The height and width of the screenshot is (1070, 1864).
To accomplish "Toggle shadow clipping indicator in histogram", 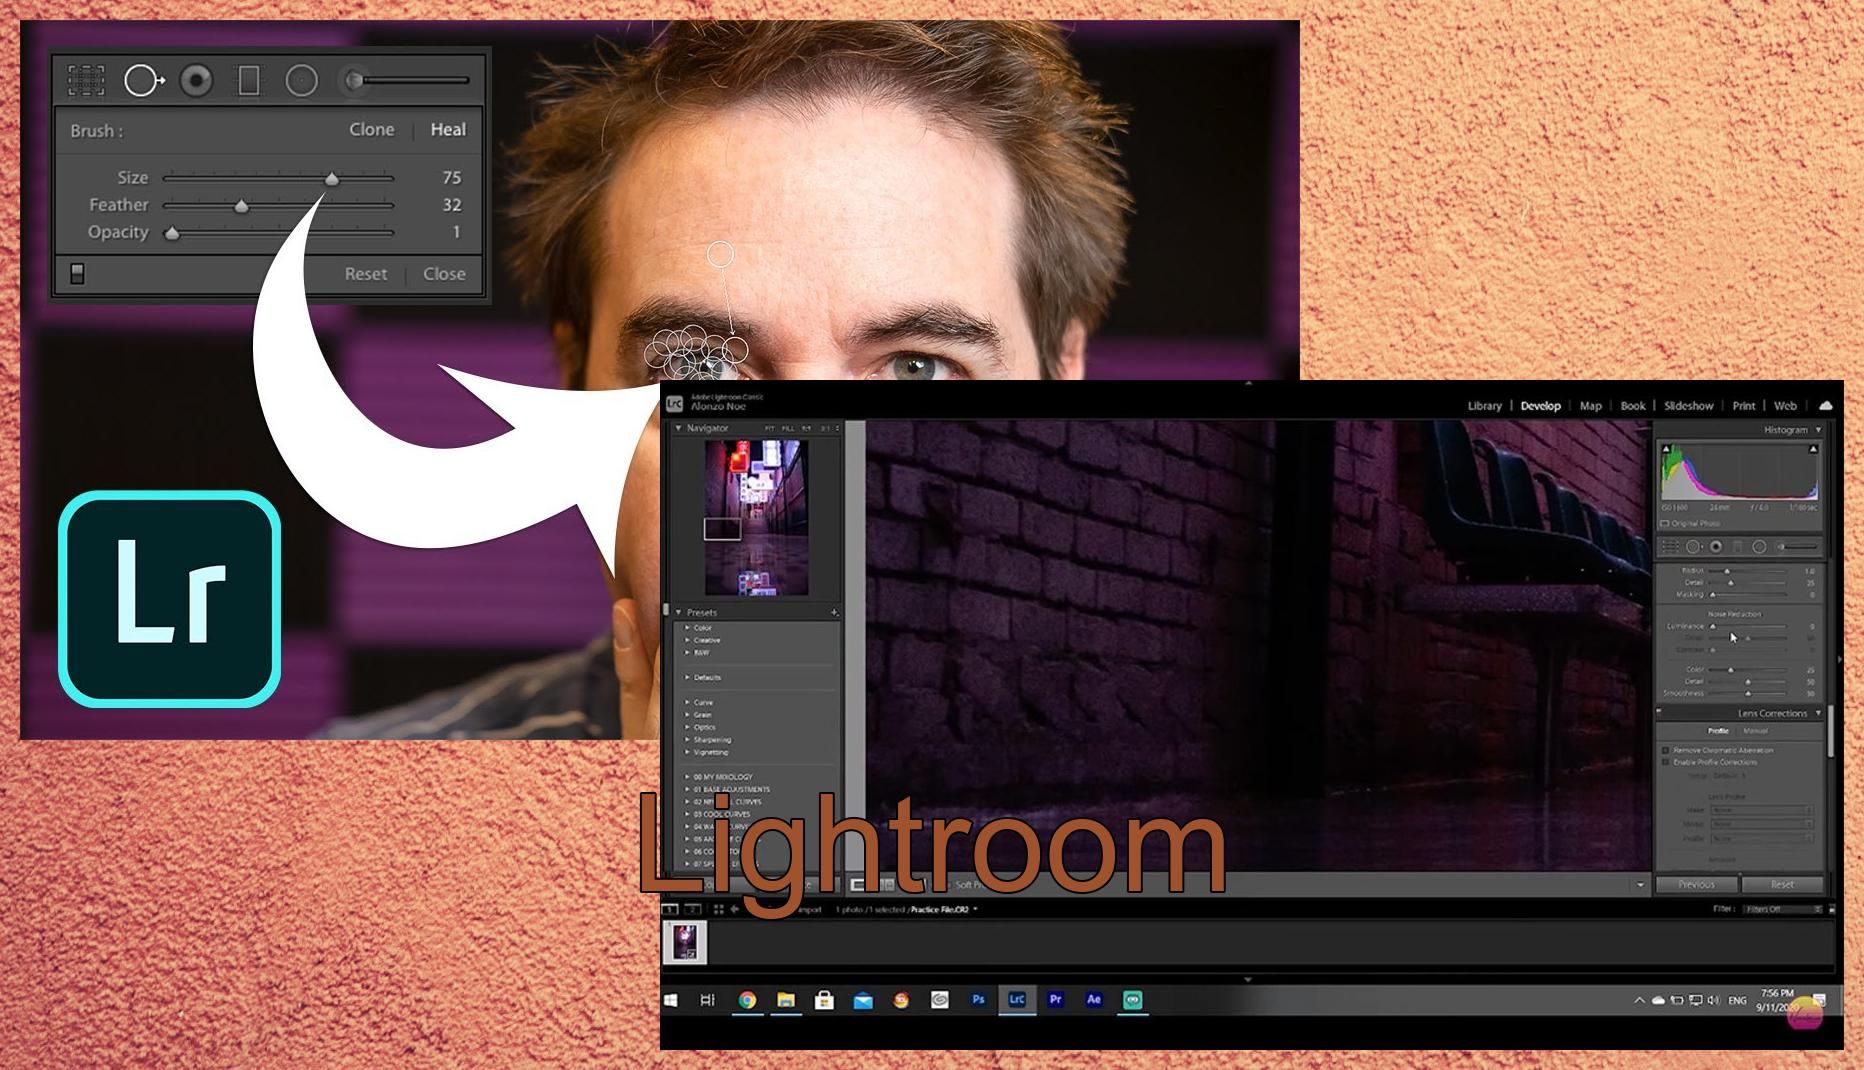I will 1667,449.
